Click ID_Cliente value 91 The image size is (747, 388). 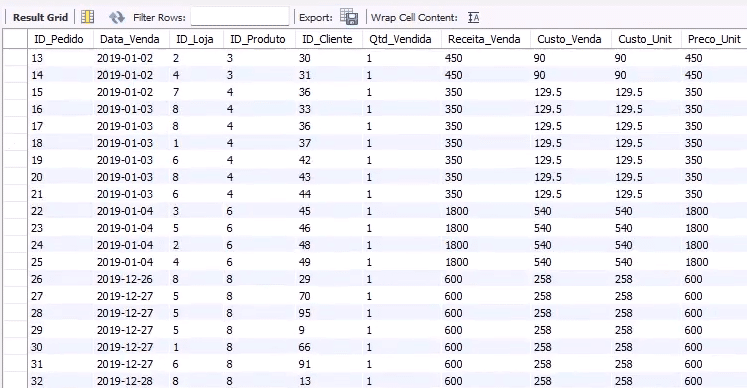pos(304,364)
